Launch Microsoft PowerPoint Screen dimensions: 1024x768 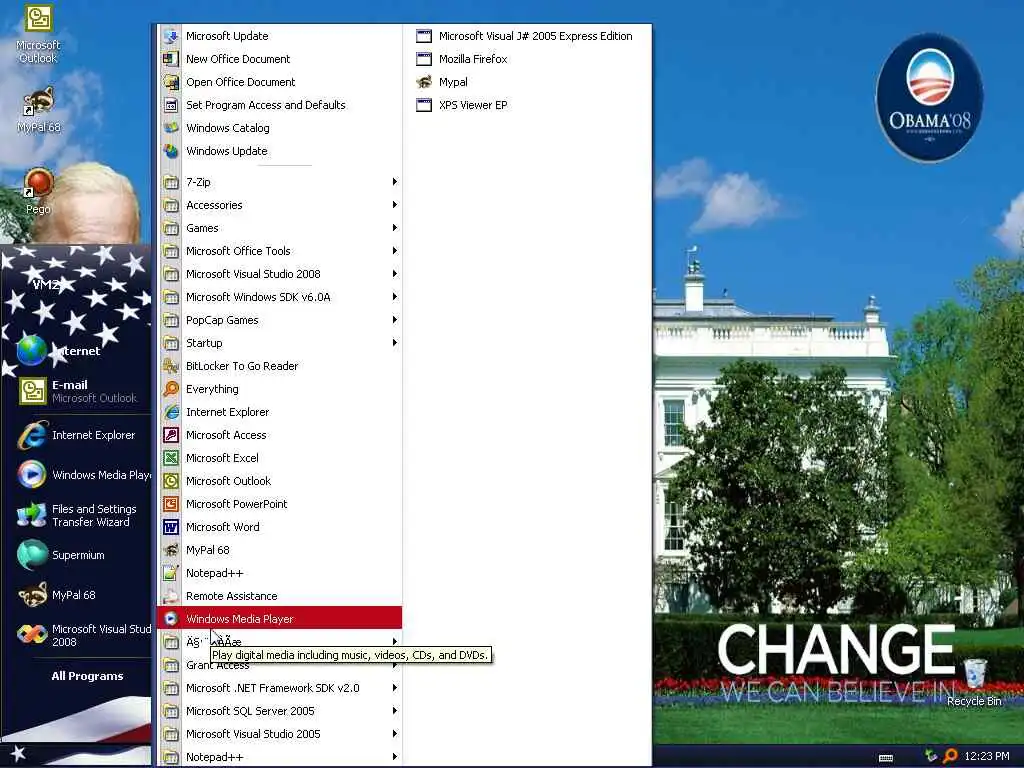click(280, 504)
